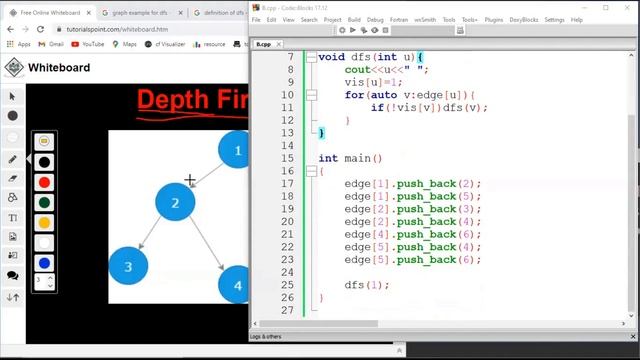640x360 pixels.
Task: Click the Run play icon
Action: pyautogui.click(x=353, y=30)
